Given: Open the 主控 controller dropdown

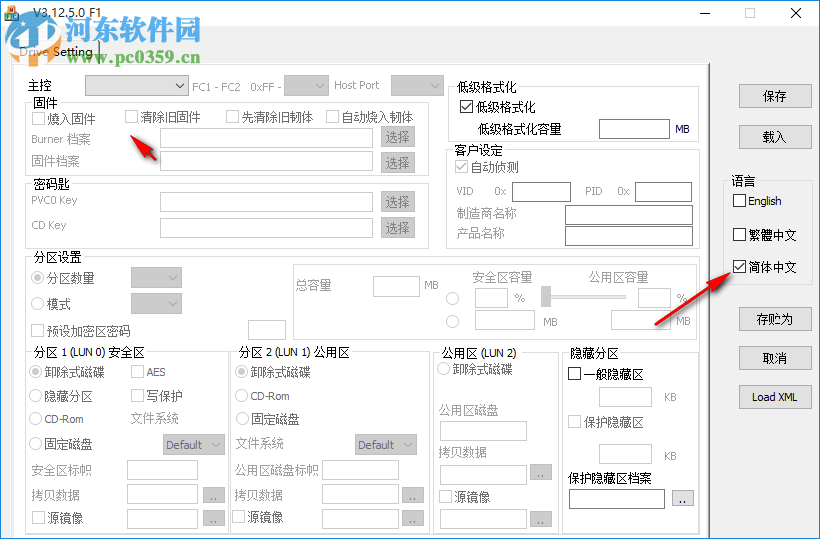Looking at the screenshot, I should (136, 86).
